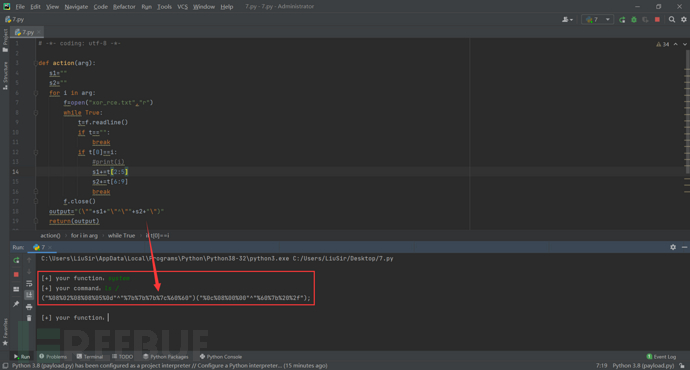Click the tool windows quick access icon

pos(5,366)
